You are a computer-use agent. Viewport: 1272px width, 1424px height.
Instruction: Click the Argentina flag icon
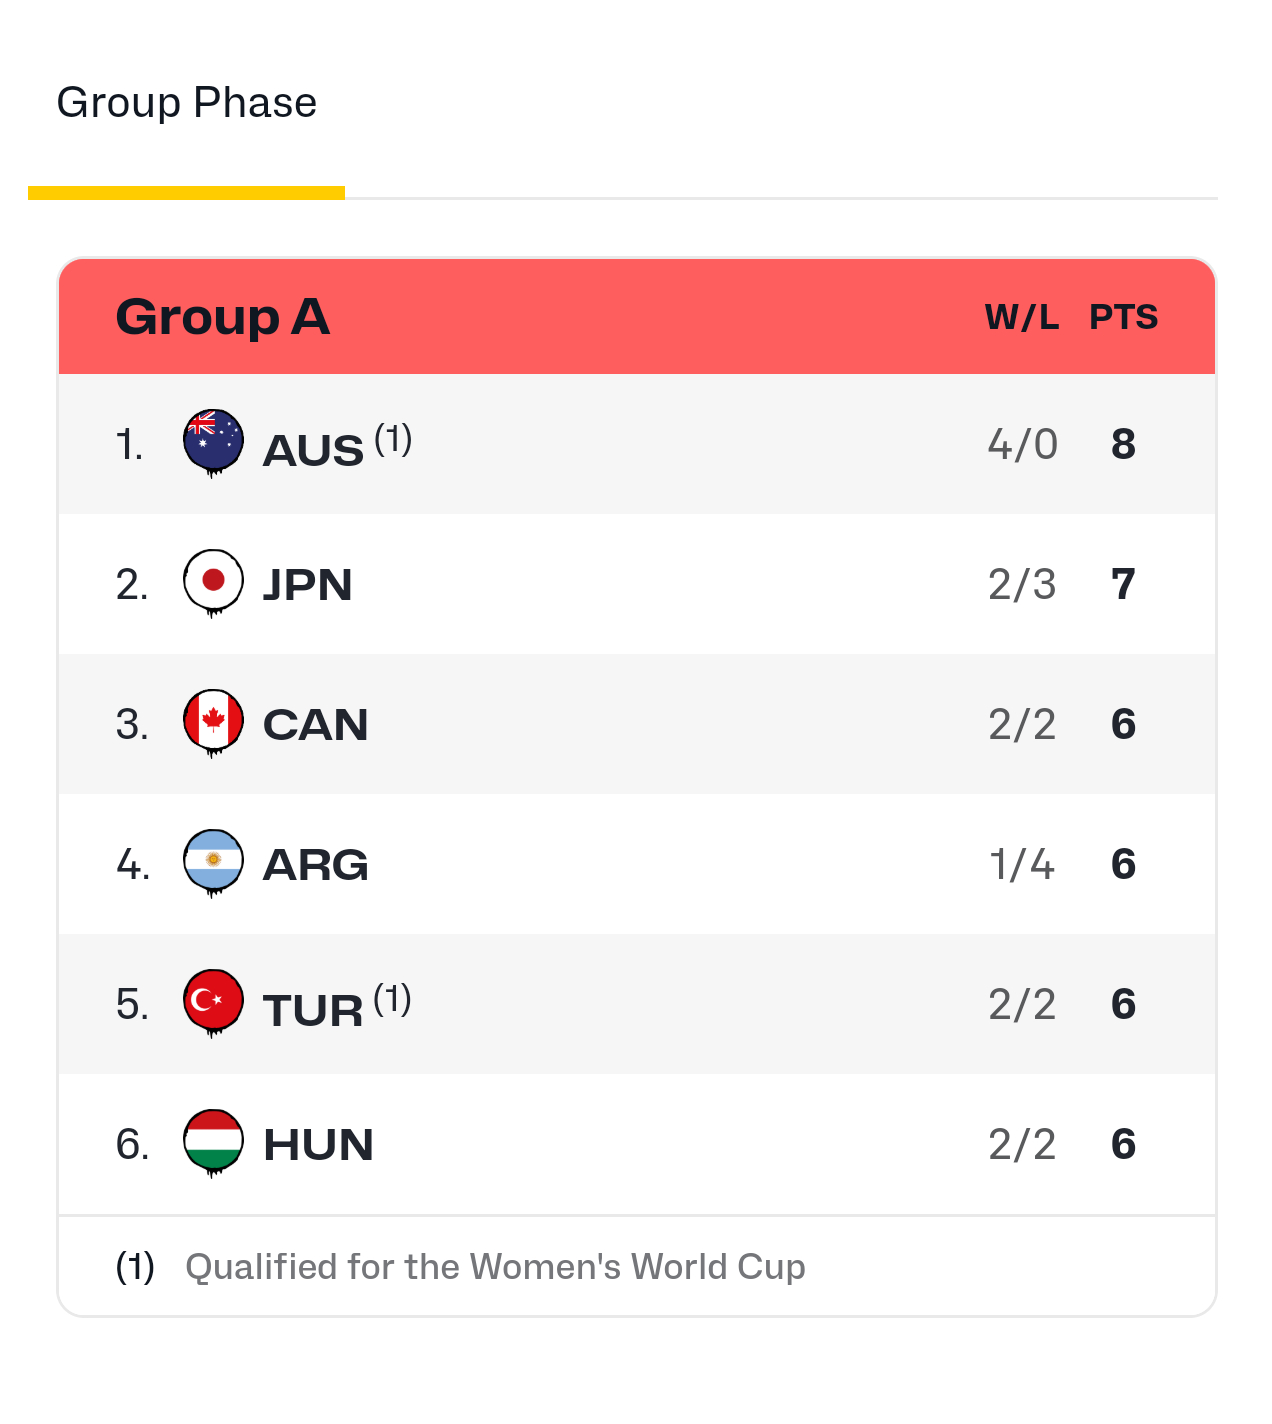tap(213, 861)
